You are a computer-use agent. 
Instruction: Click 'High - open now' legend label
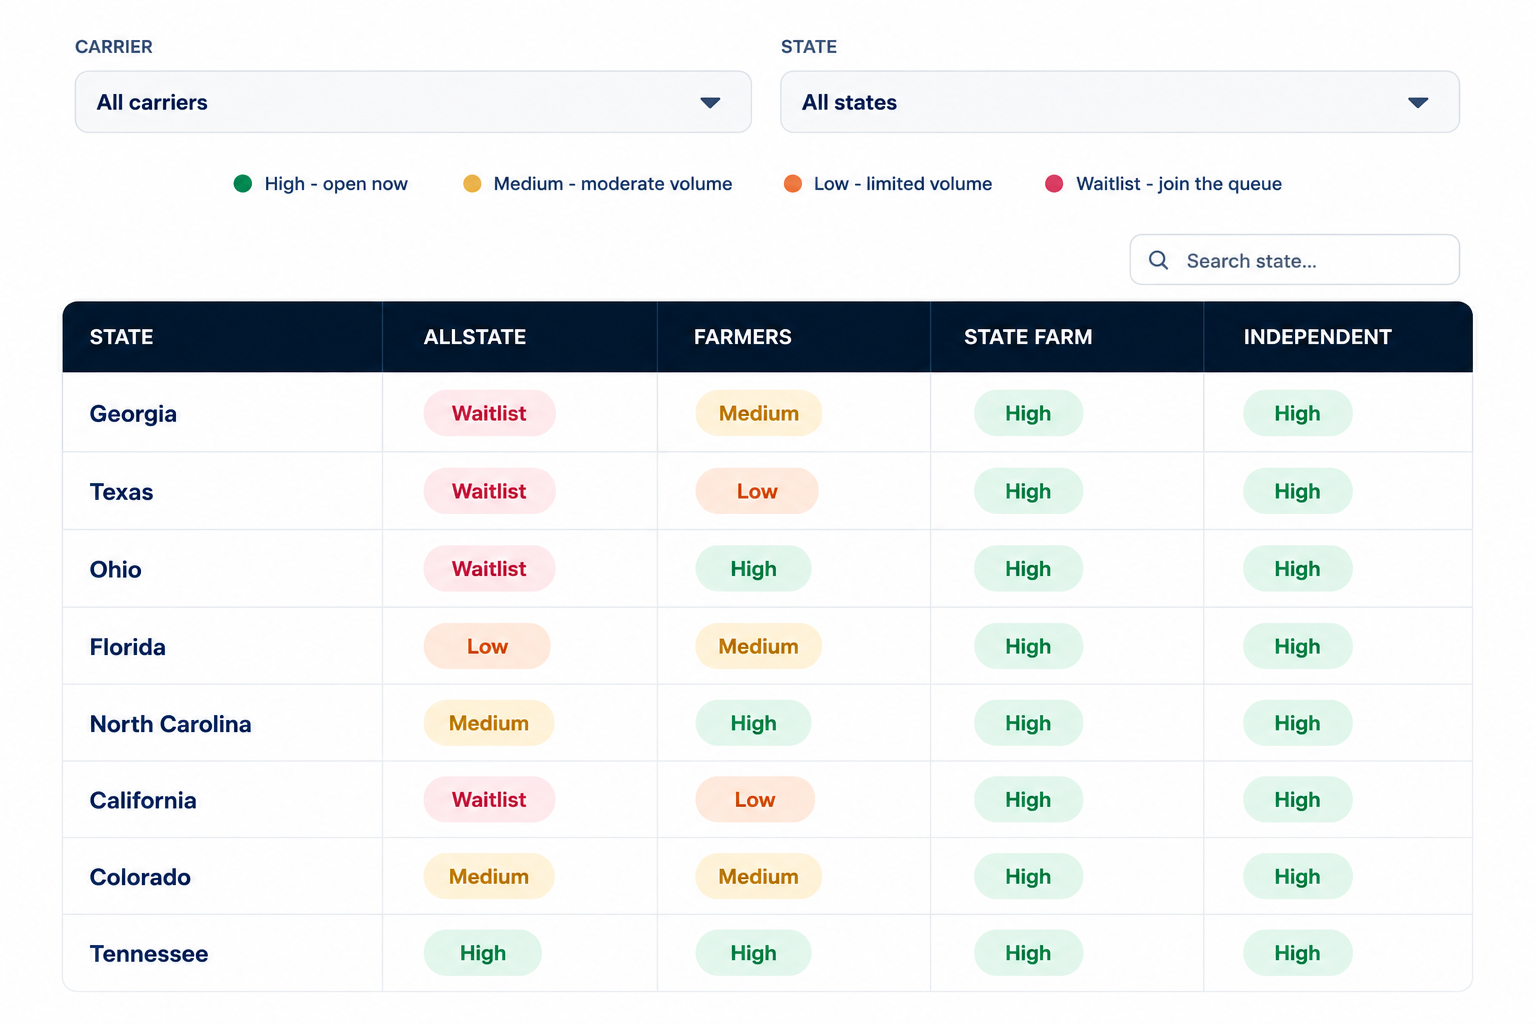(336, 184)
